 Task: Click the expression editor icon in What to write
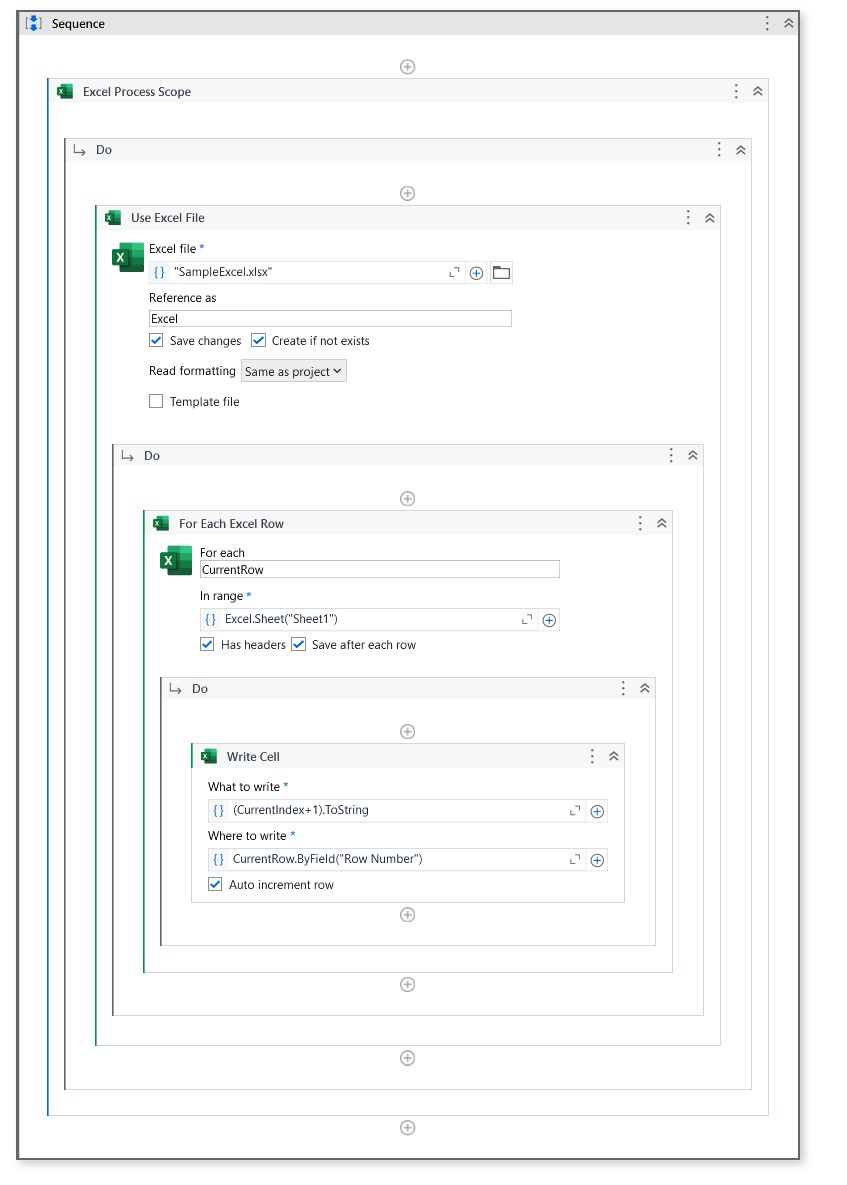point(573,811)
